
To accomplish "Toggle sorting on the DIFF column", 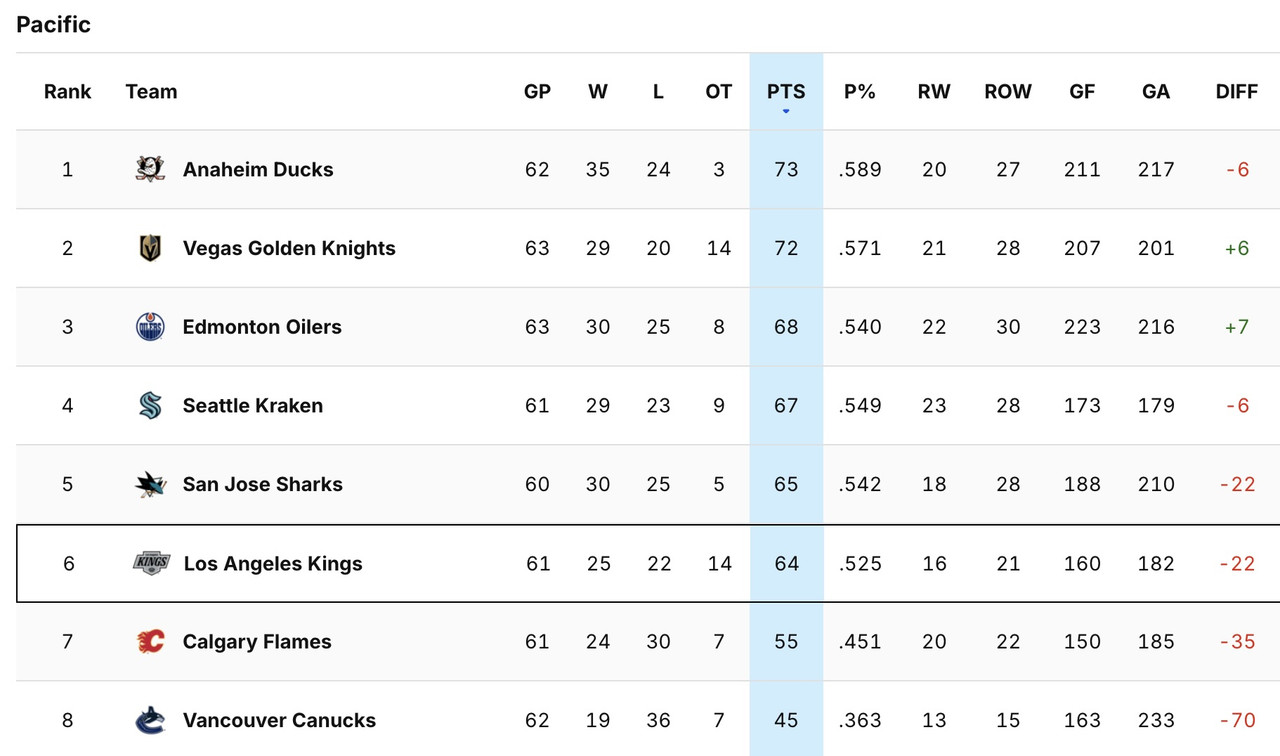I will (x=1236, y=91).
